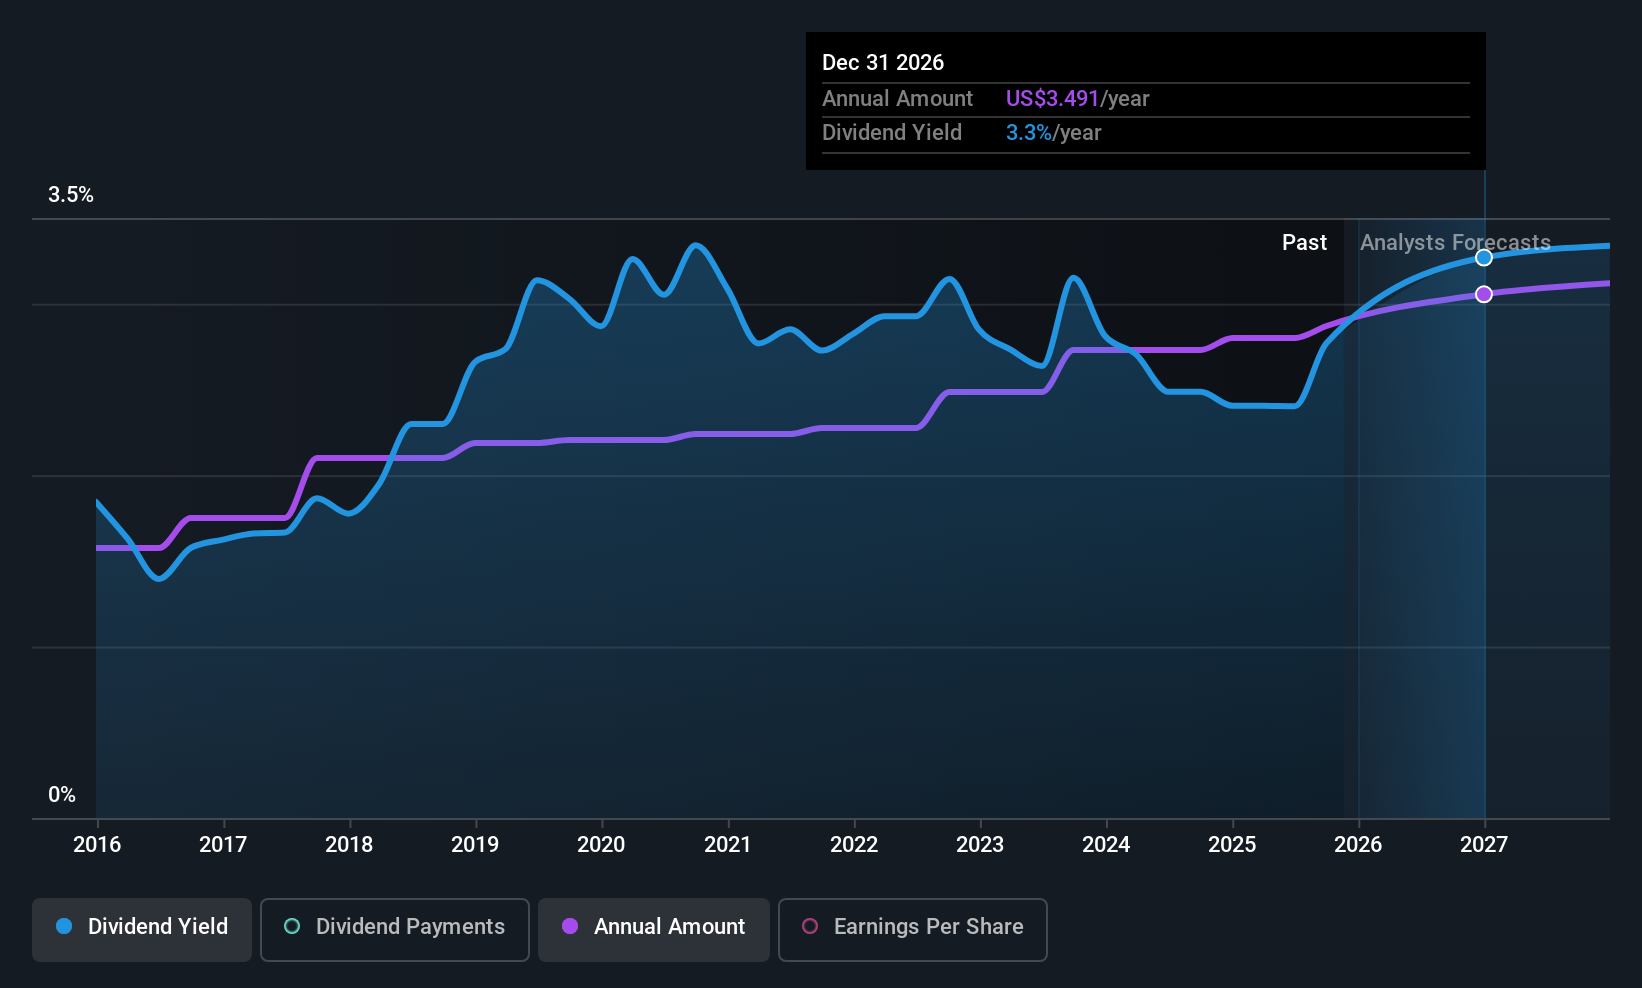Disable the Annual Amount series
The height and width of the screenshot is (988, 1642).
653,928
